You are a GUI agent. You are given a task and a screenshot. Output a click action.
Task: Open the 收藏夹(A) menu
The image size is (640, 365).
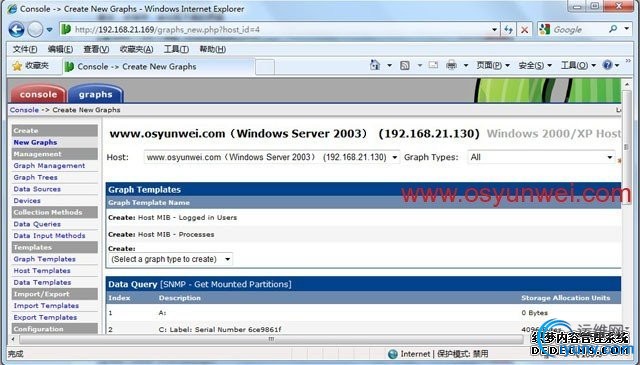[136, 49]
